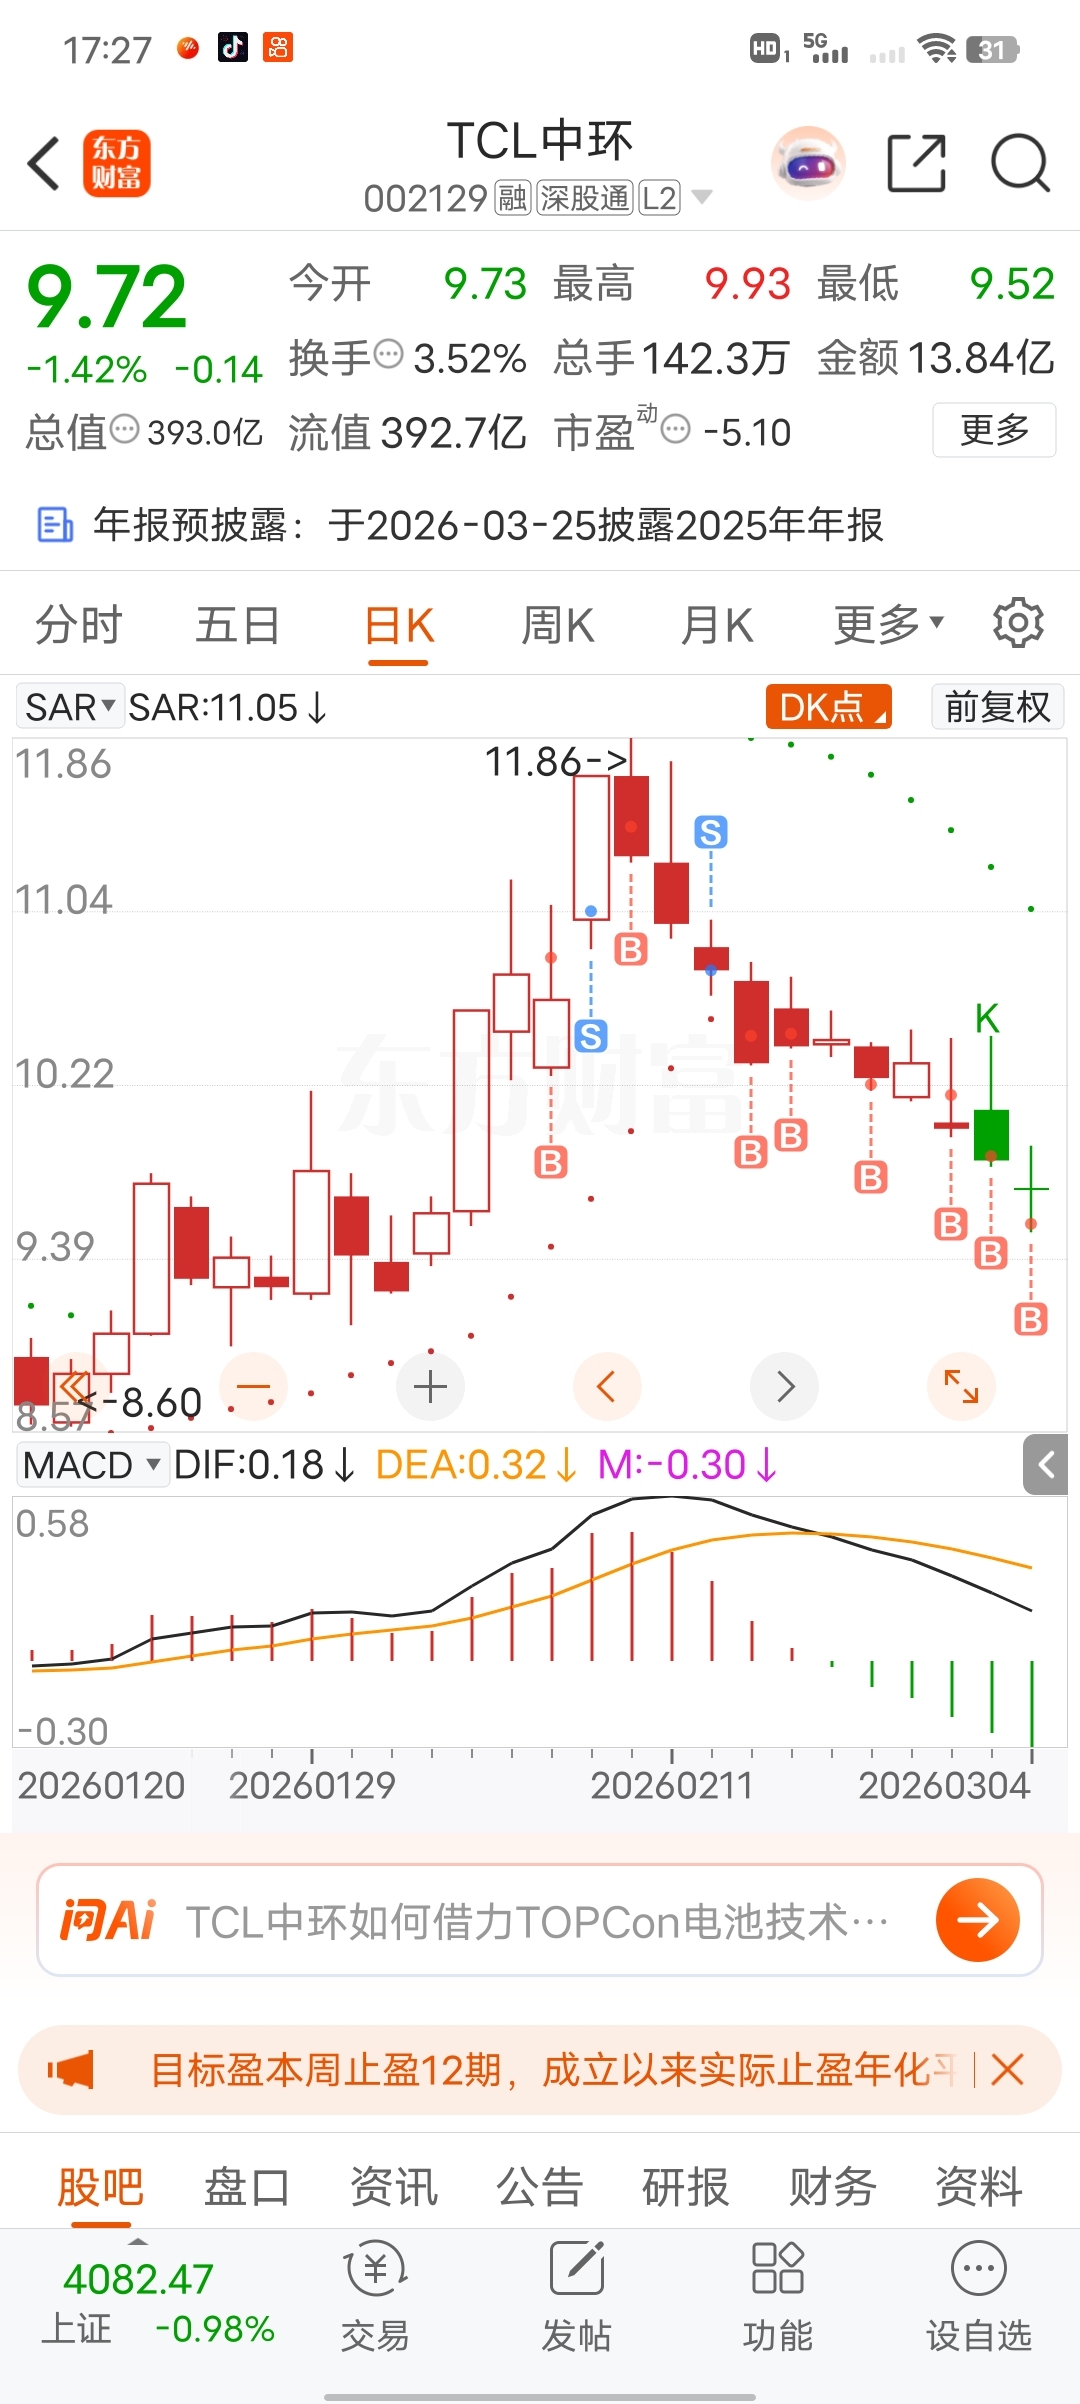Tap the back arrow icon
This screenshot has width=1080, height=2404.
pos(44,163)
